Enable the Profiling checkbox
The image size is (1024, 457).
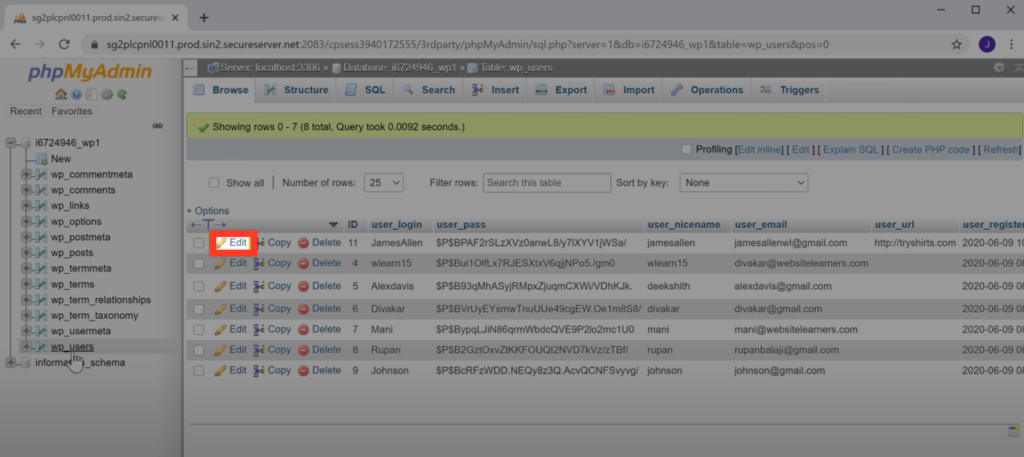click(x=686, y=150)
